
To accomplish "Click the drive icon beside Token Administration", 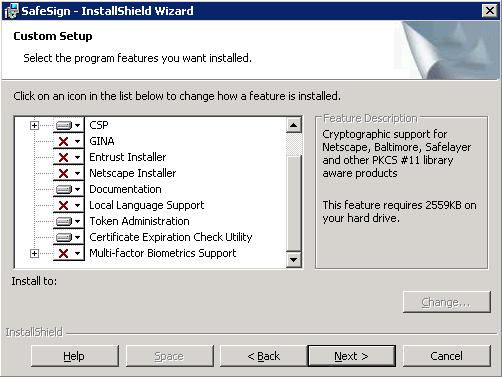I will 63,221.
